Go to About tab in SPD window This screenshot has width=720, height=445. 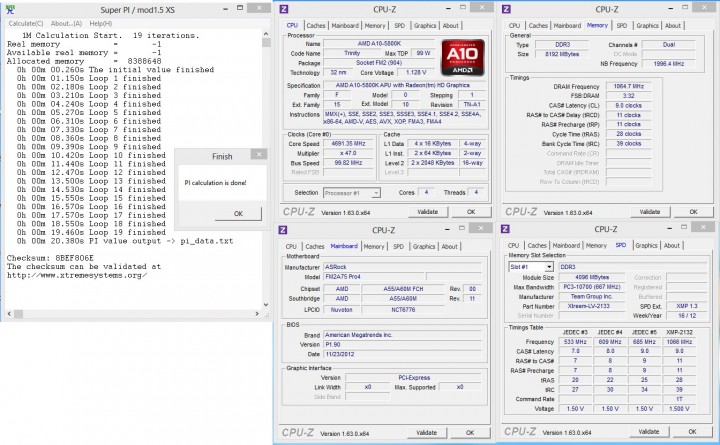(x=672, y=246)
